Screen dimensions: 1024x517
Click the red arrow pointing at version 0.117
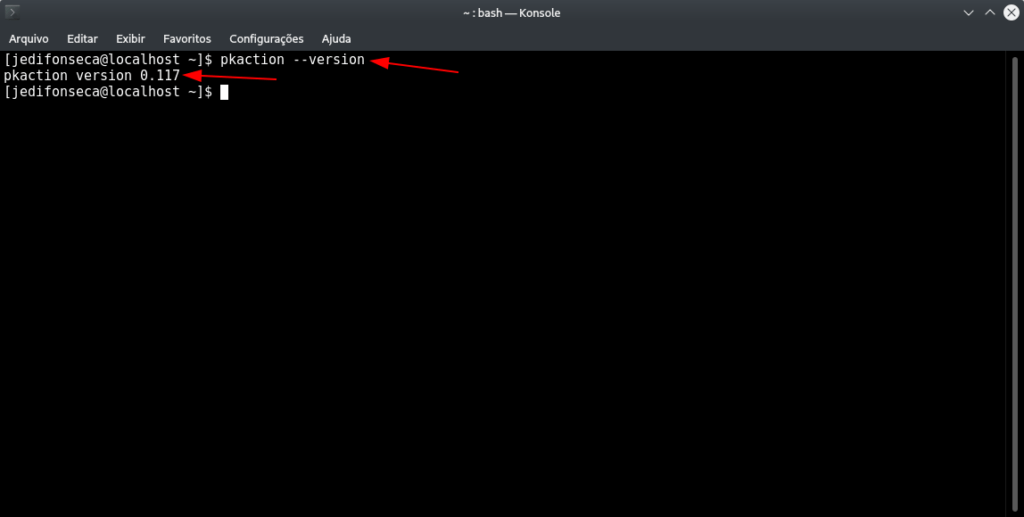(x=230, y=77)
